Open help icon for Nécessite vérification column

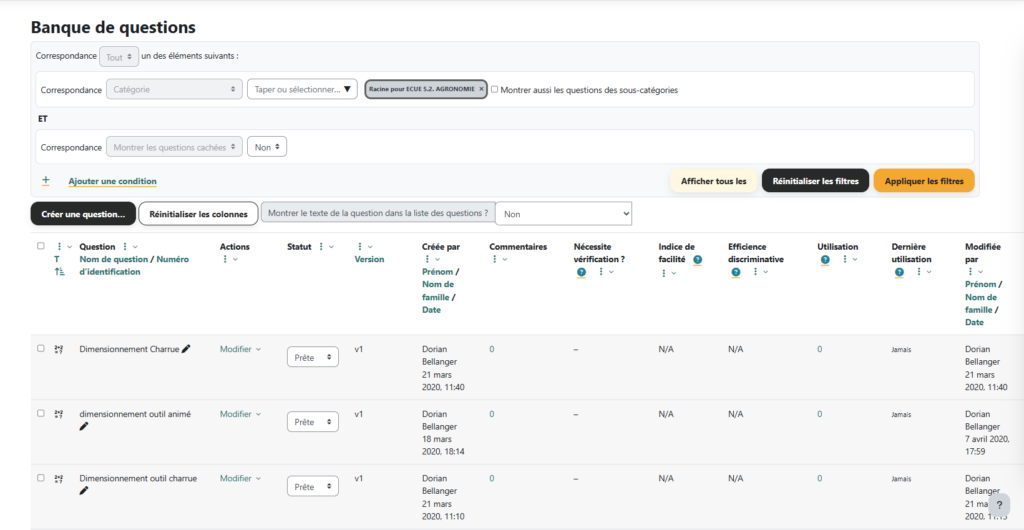[581, 272]
